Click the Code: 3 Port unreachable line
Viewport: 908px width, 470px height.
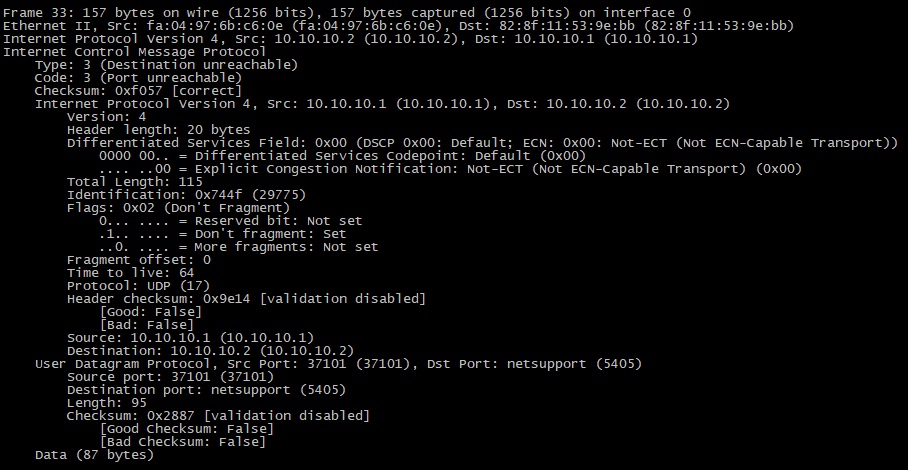(138, 77)
